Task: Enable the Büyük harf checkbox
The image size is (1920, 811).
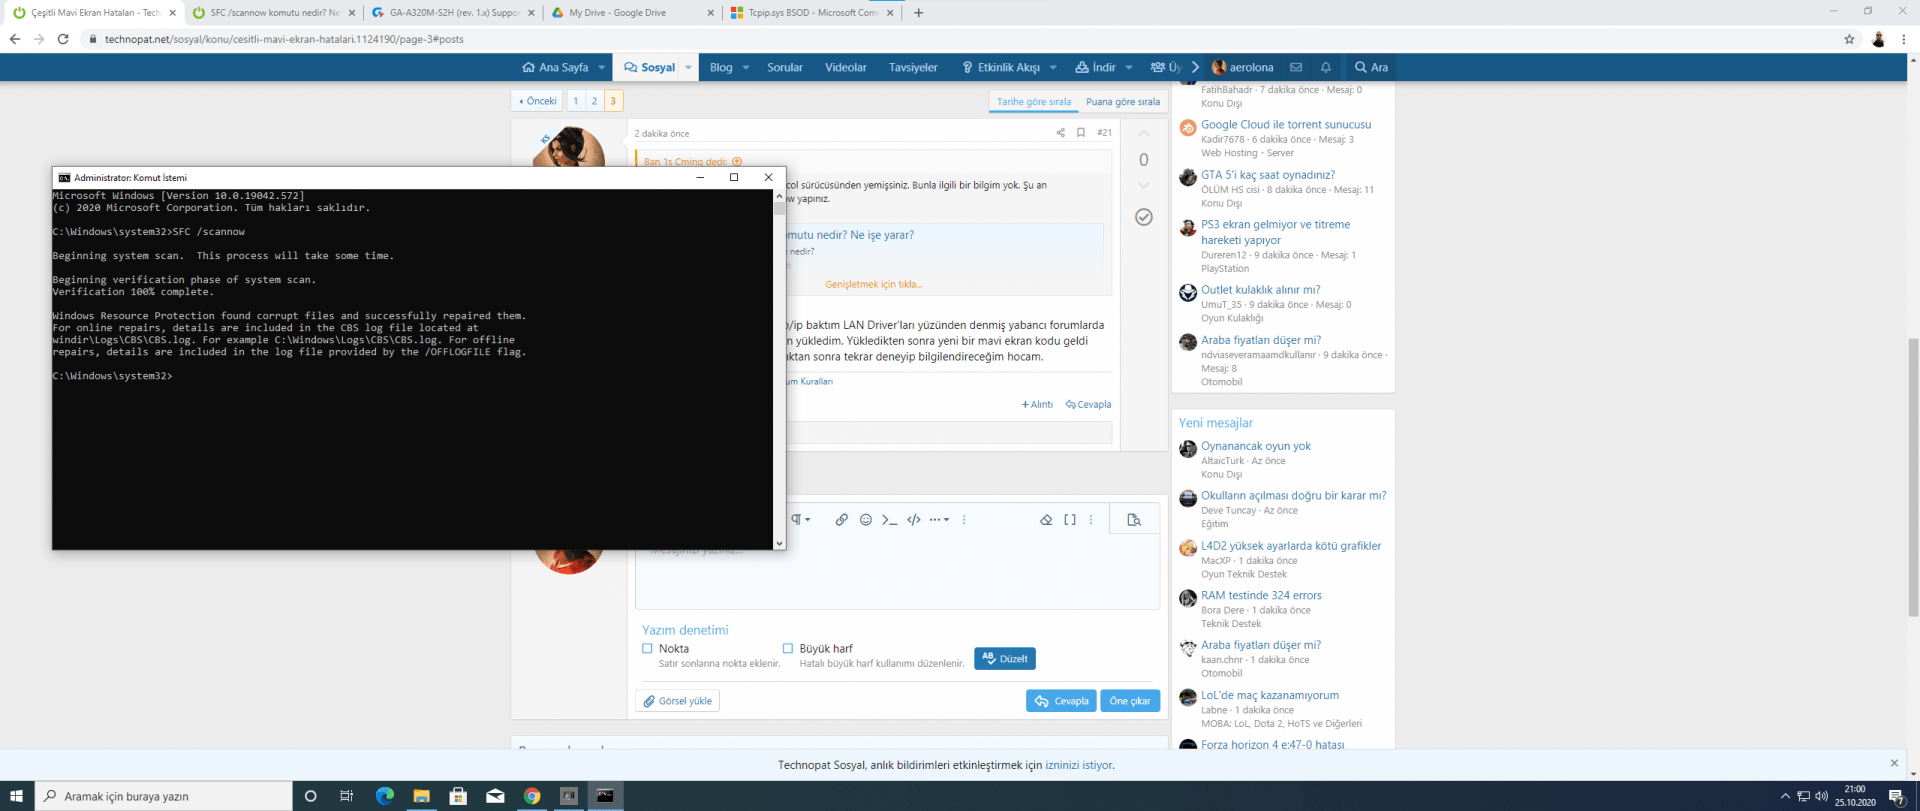Action: click(x=788, y=649)
